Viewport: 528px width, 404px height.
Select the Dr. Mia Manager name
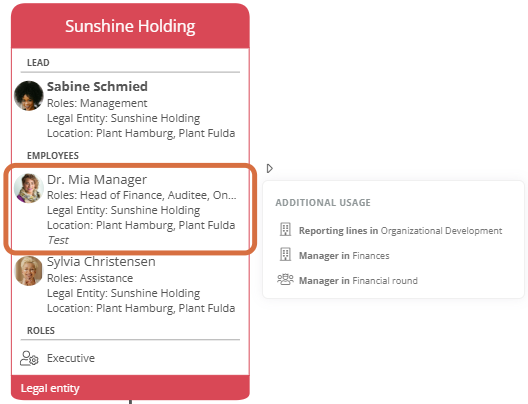click(x=97, y=179)
